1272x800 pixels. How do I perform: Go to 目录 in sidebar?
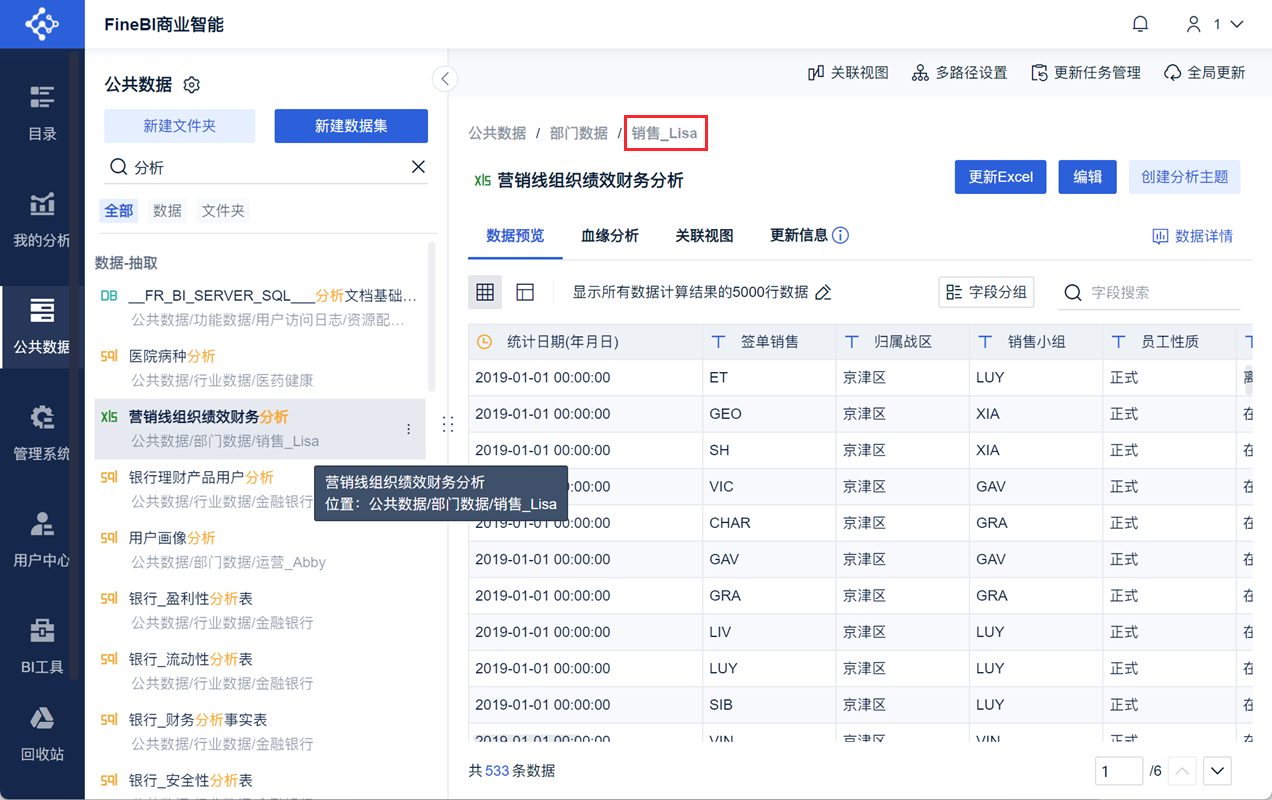(x=42, y=112)
